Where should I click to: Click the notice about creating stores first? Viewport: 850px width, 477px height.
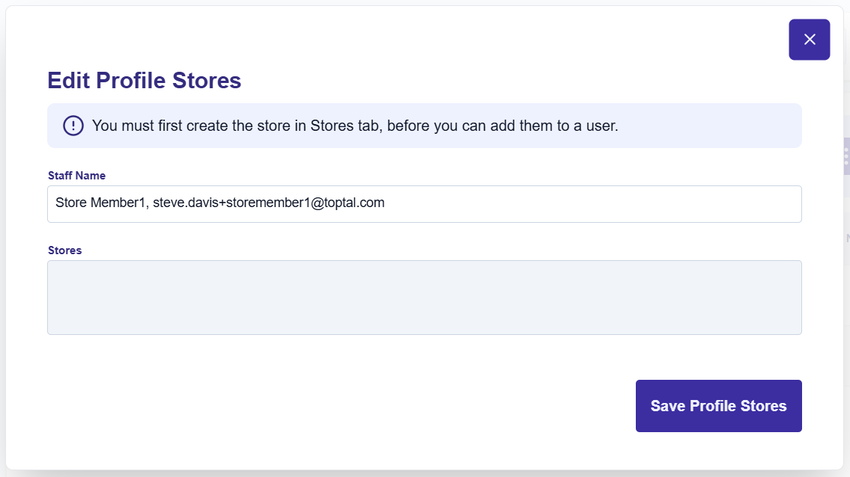[x=355, y=126]
